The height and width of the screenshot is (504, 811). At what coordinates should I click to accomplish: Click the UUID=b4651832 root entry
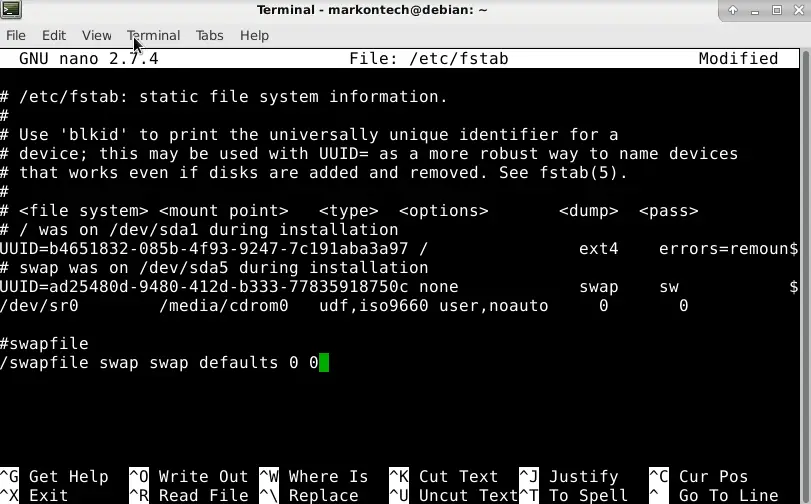pos(204,249)
